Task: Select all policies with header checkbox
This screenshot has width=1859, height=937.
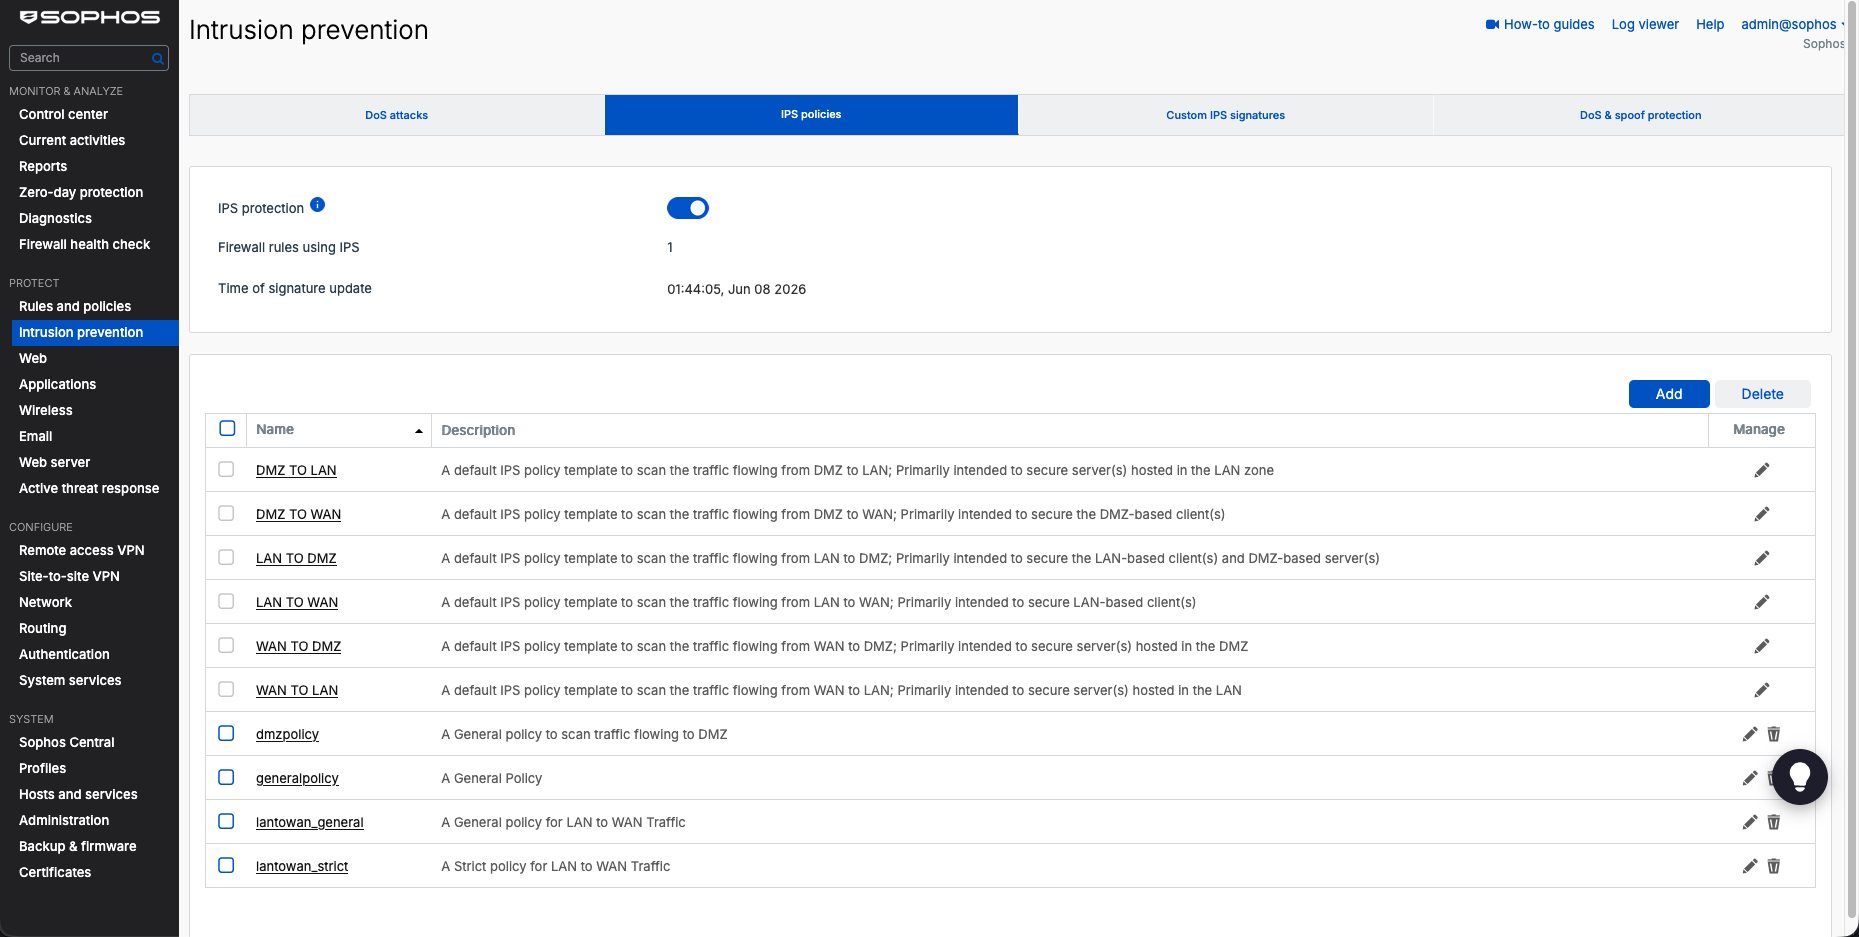Action: pos(227,428)
